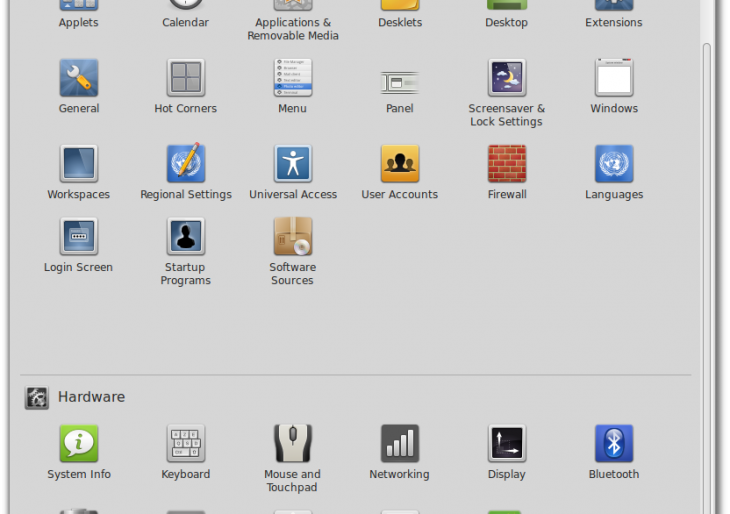Viewport: 730px width, 514px height.
Task: Open Login Screen settings
Action: coord(79,245)
